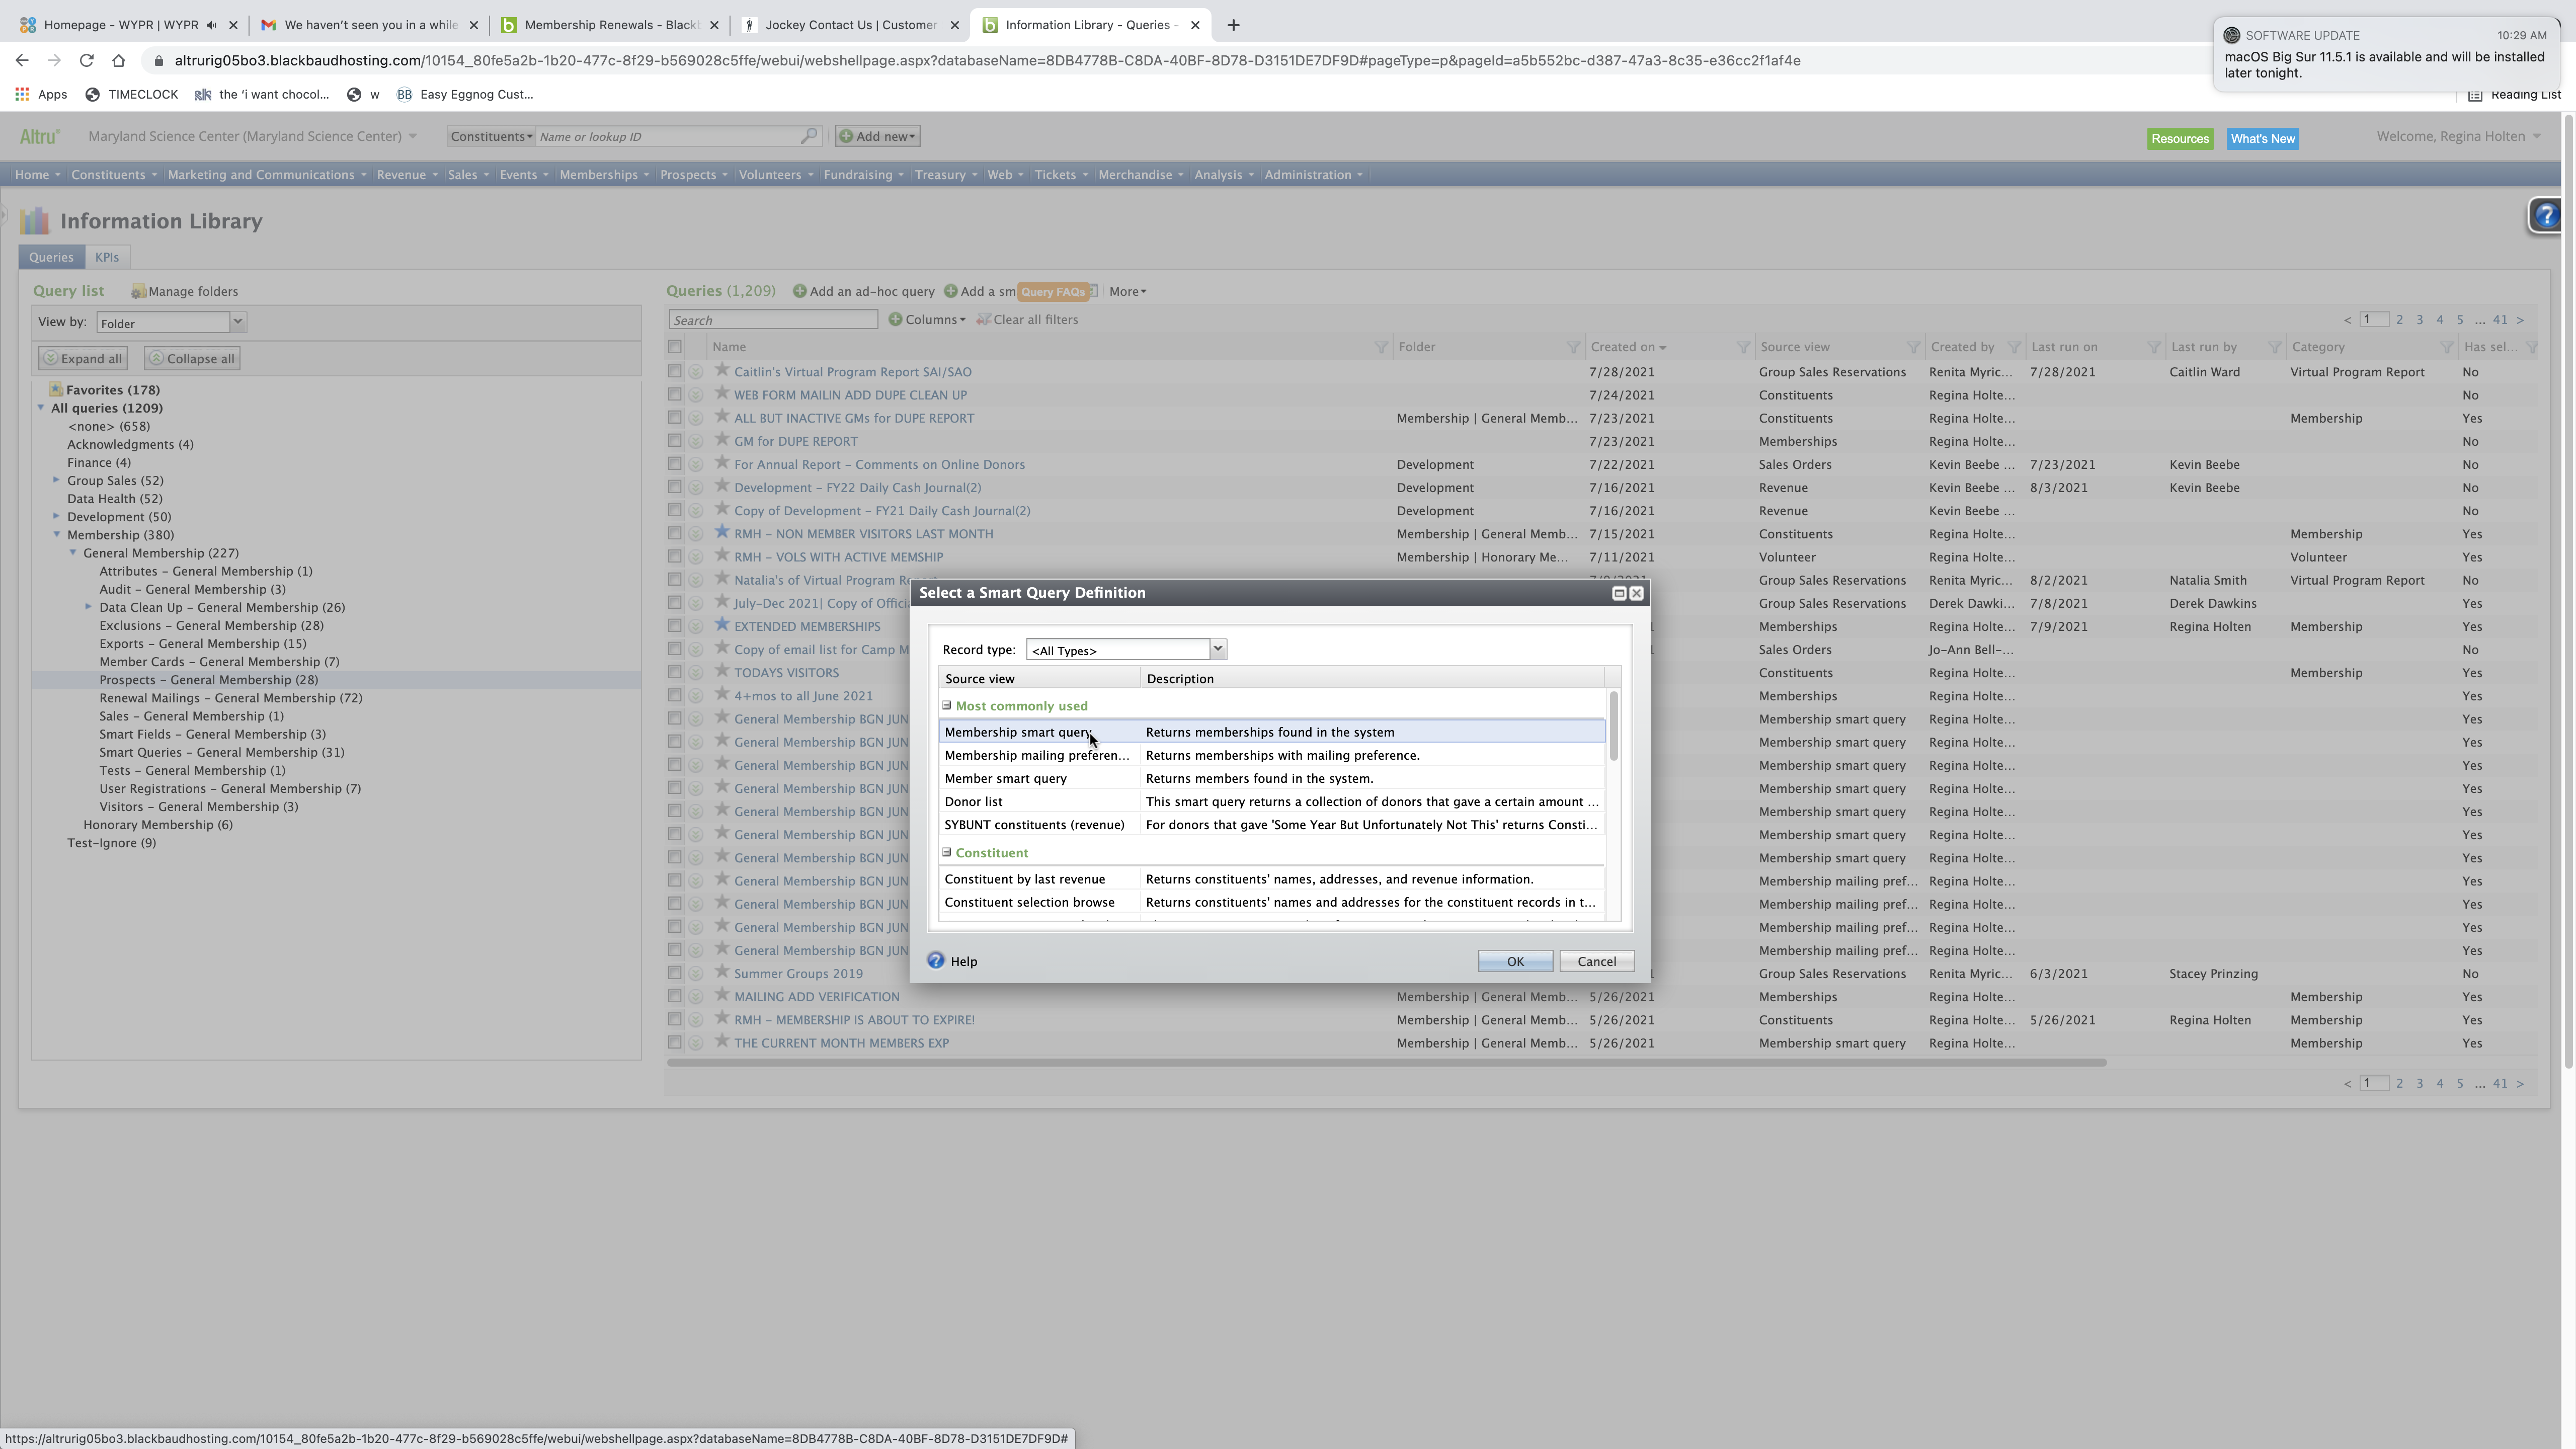Open the Record type dropdown
The height and width of the screenshot is (1449, 2576).
tap(1217, 649)
